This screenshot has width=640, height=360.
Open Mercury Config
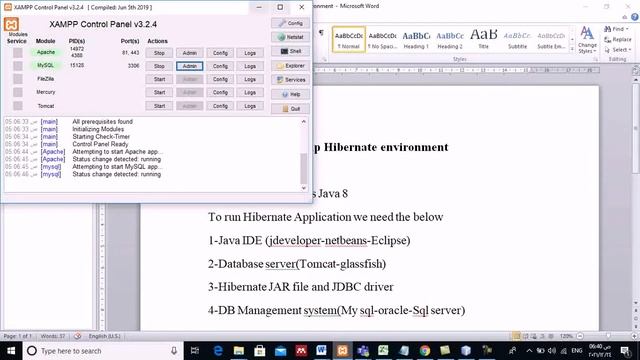[x=220, y=93]
